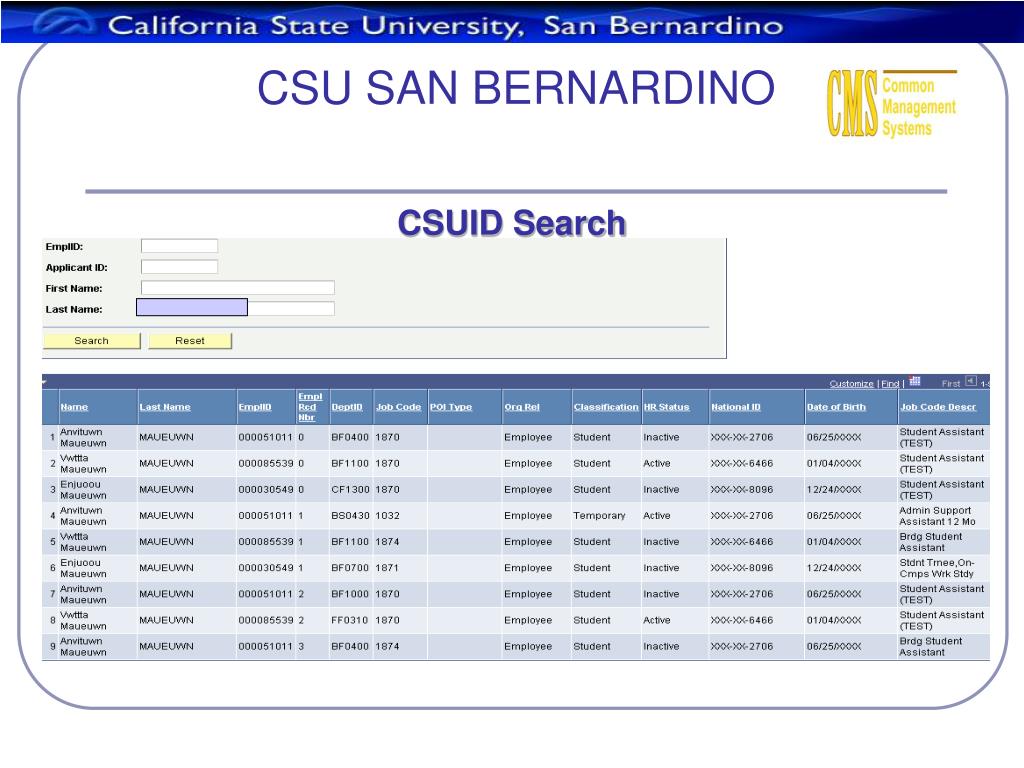
Task: Sort by the Job Code column header
Action: click(x=398, y=407)
